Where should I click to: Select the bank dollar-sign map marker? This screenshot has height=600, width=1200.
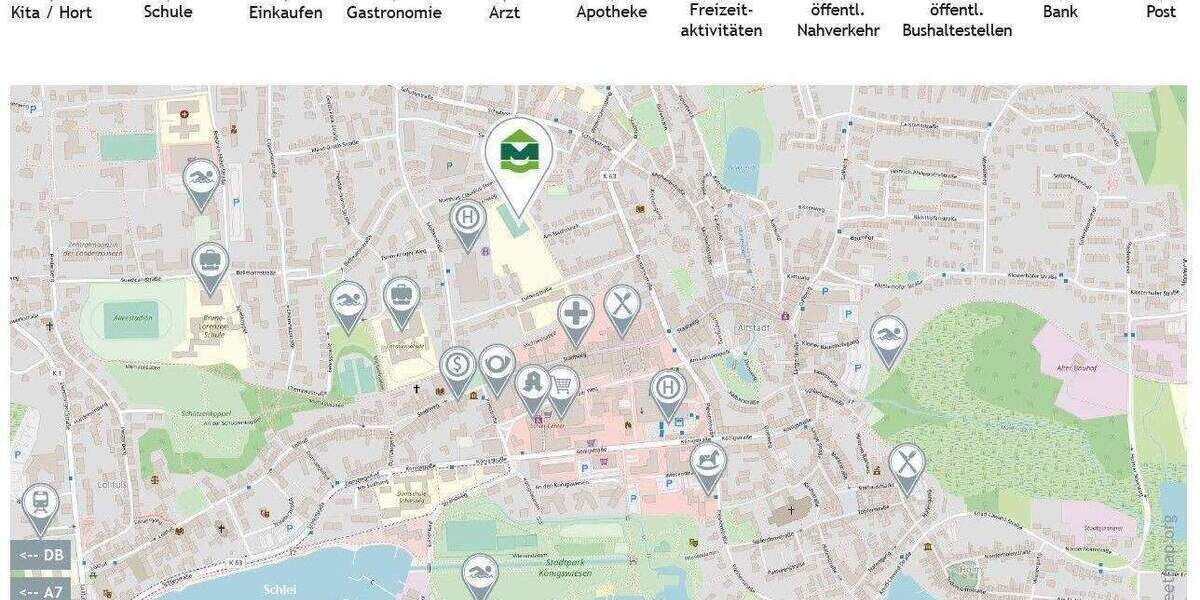(x=457, y=370)
